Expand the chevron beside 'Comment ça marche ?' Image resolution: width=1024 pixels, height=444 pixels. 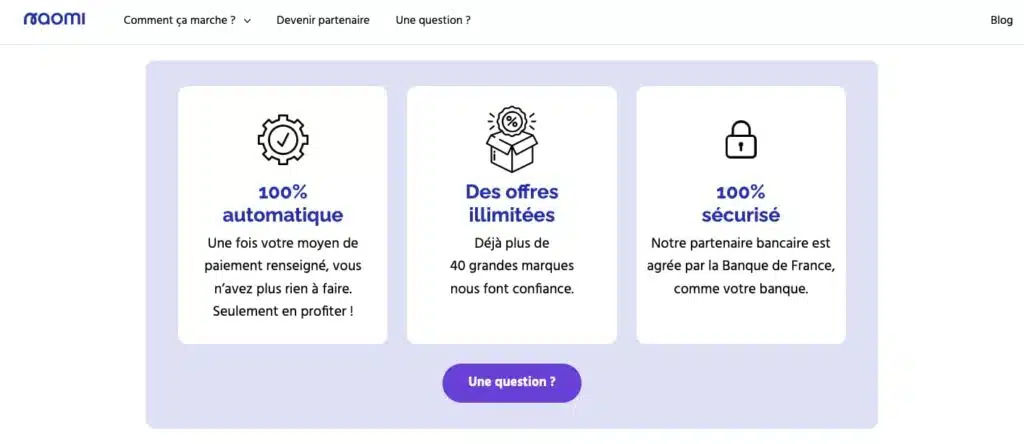click(247, 20)
